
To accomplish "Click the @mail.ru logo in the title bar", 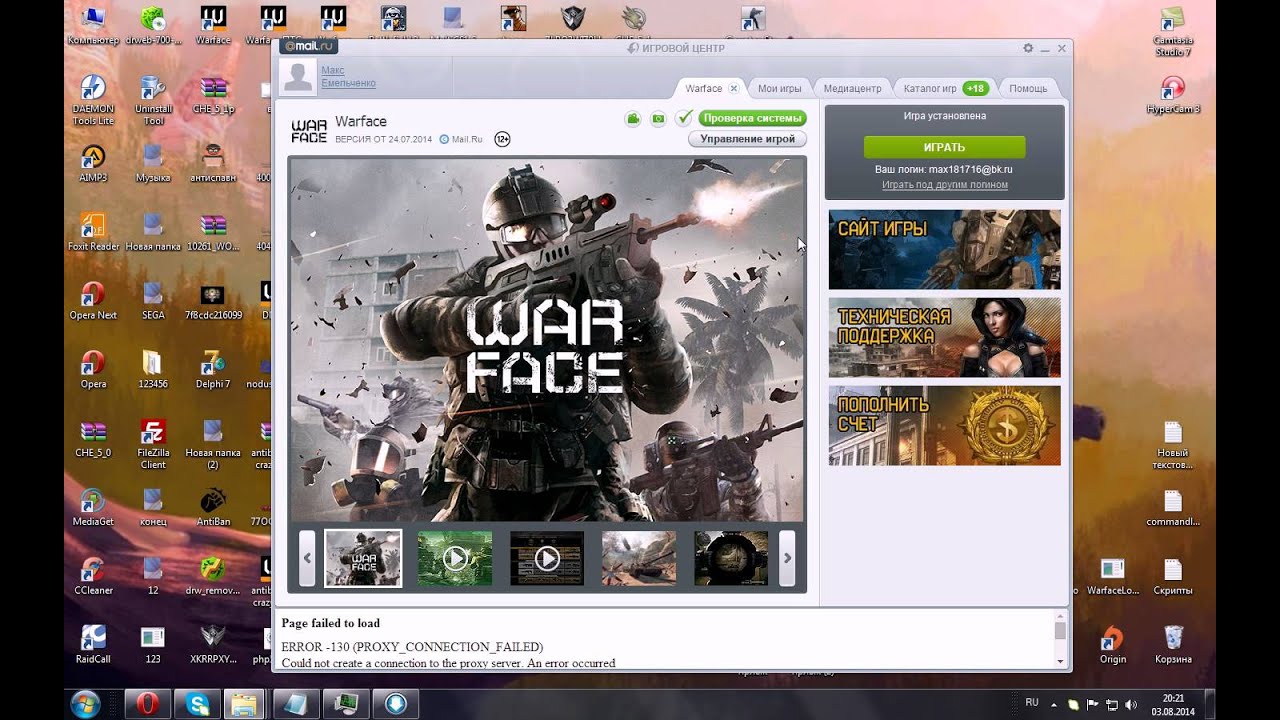I will 309,46.
